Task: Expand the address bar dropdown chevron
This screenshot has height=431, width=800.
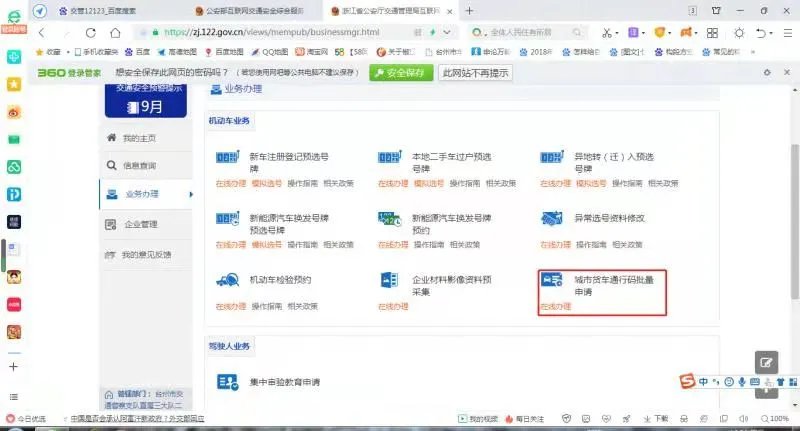Action: [x=447, y=33]
